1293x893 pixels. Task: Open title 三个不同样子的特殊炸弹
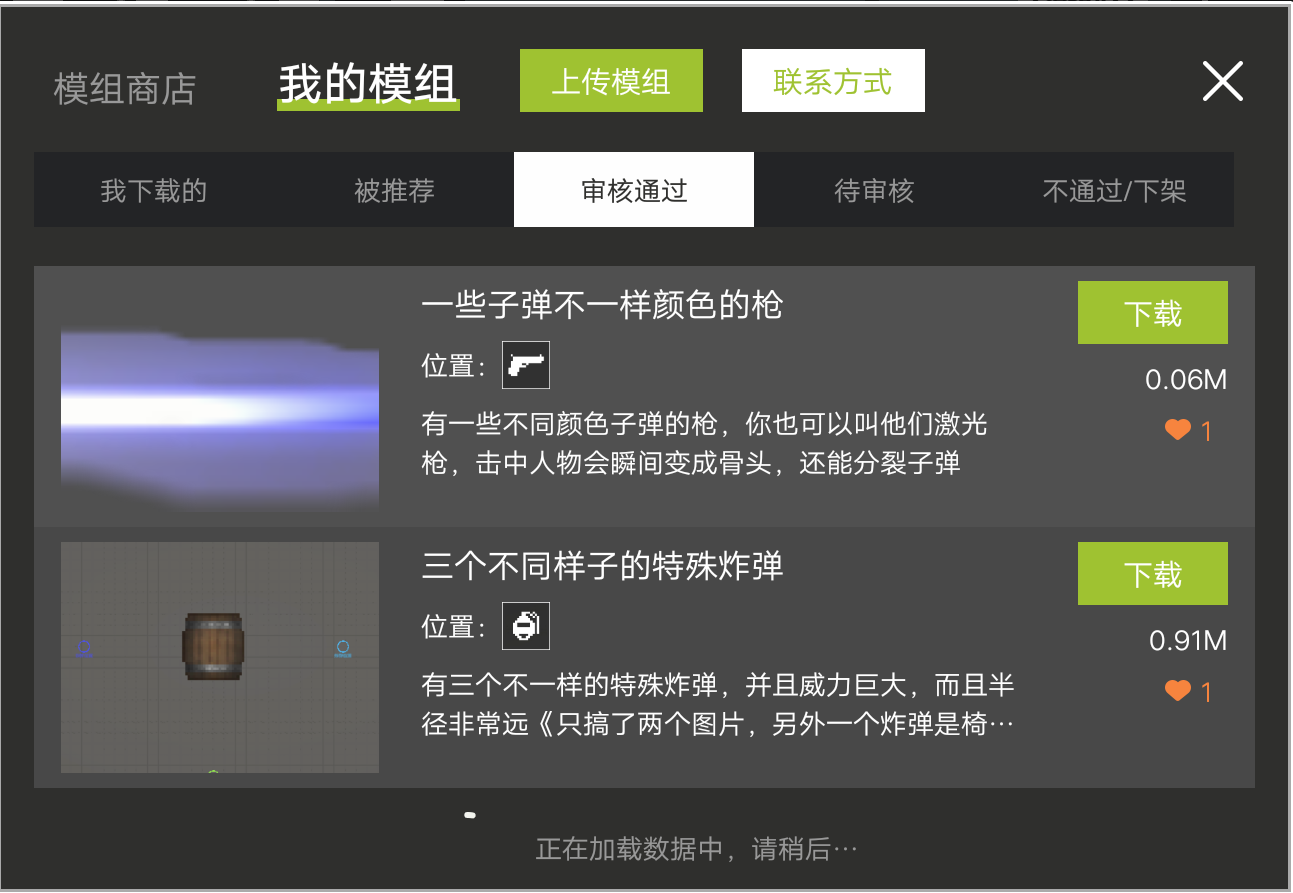(602, 566)
